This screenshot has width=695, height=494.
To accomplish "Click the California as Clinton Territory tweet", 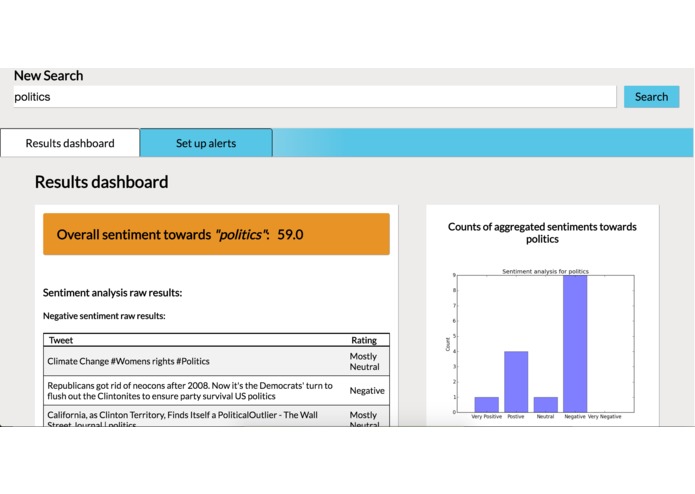I will click(182, 420).
